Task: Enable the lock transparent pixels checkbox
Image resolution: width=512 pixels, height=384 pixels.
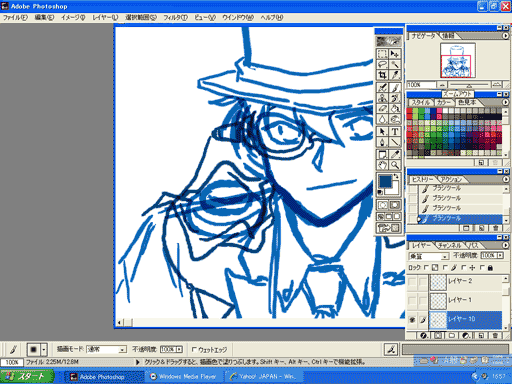Action: click(x=426, y=267)
